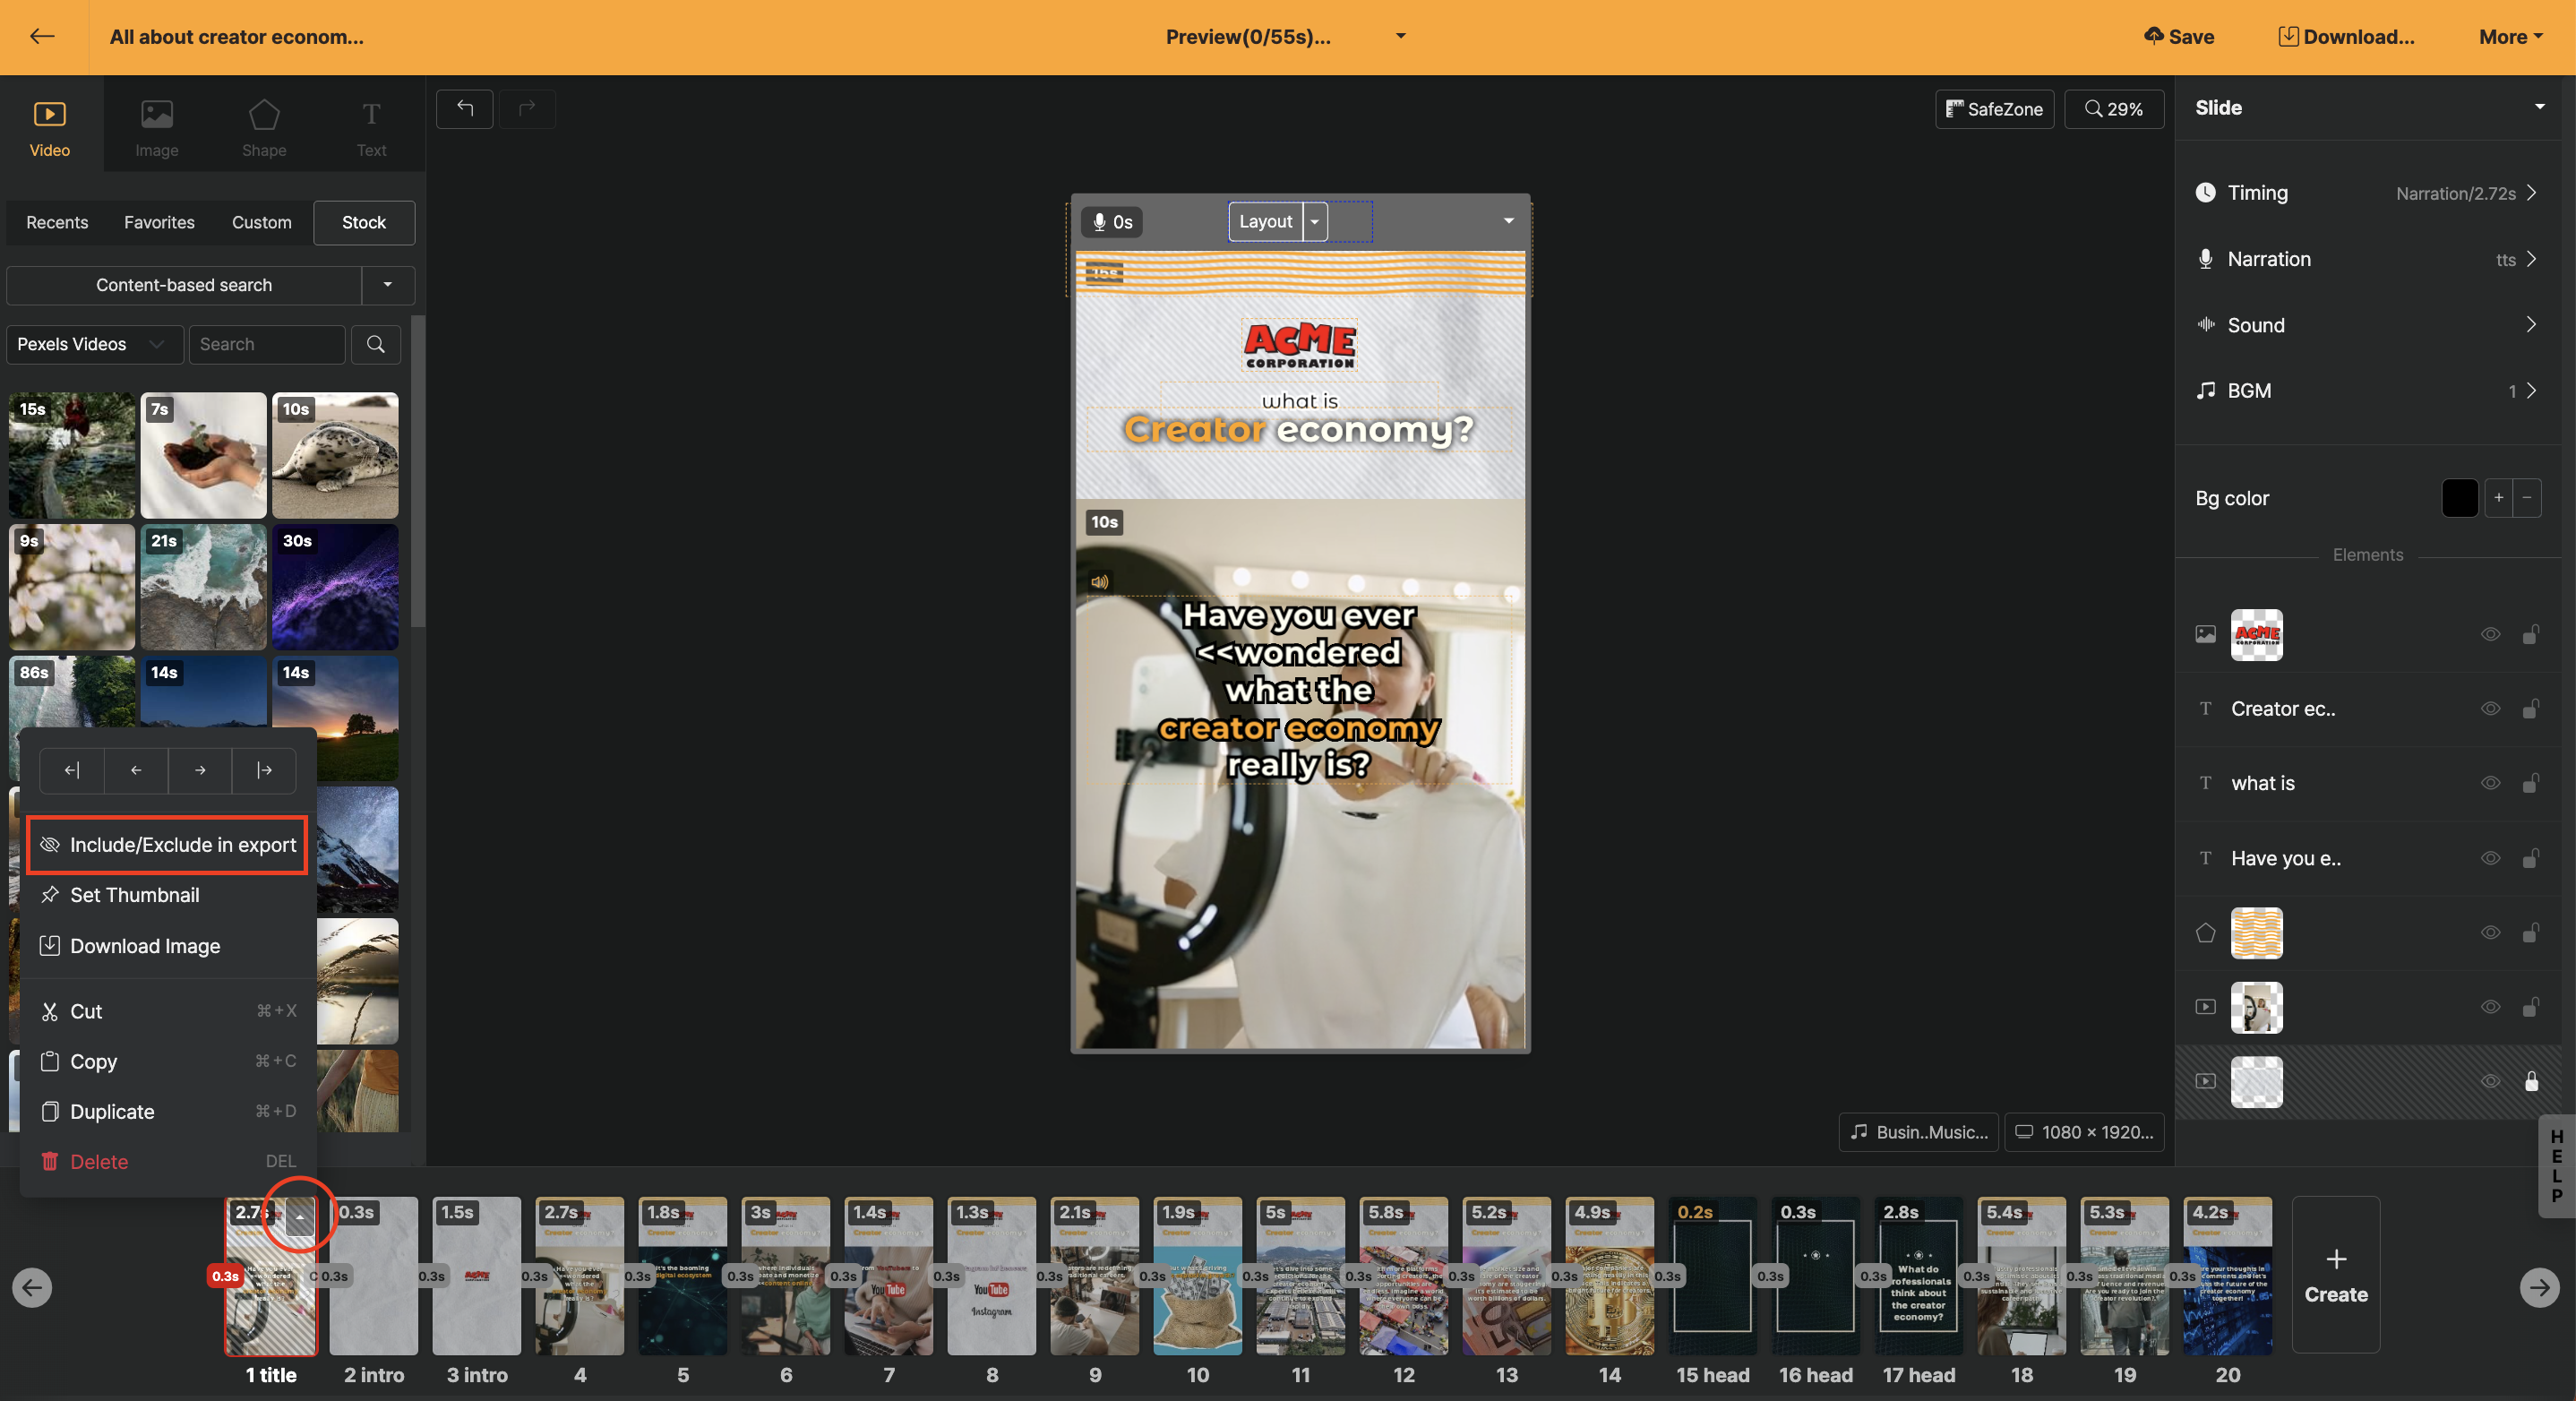This screenshot has width=2576, height=1401.
Task: Select the 7s plant-in-hands video thumbnail
Action: coord(204,455)
